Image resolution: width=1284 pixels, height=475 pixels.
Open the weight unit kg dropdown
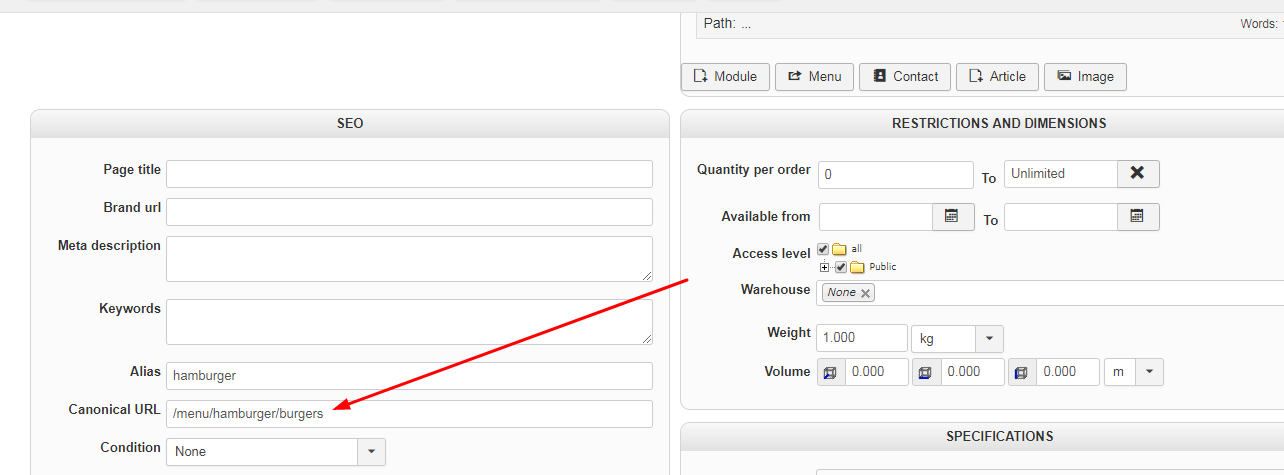pyautogui.click(x=957, y=338)
